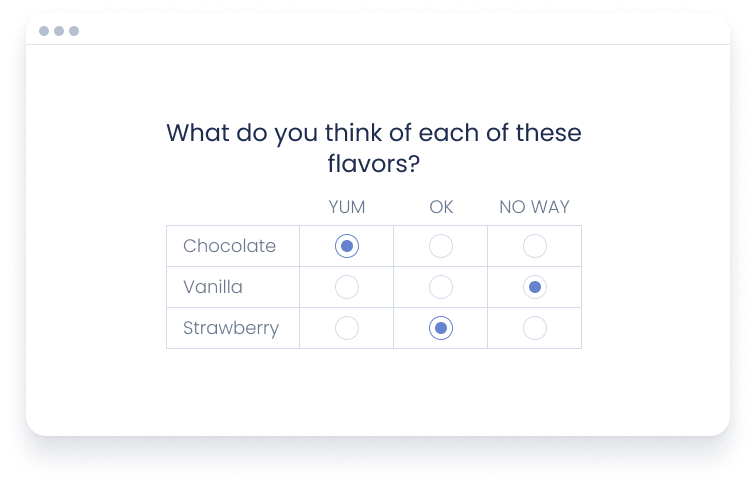
Task: Click the Chocolate row label
Action: (x=229, y=246)
